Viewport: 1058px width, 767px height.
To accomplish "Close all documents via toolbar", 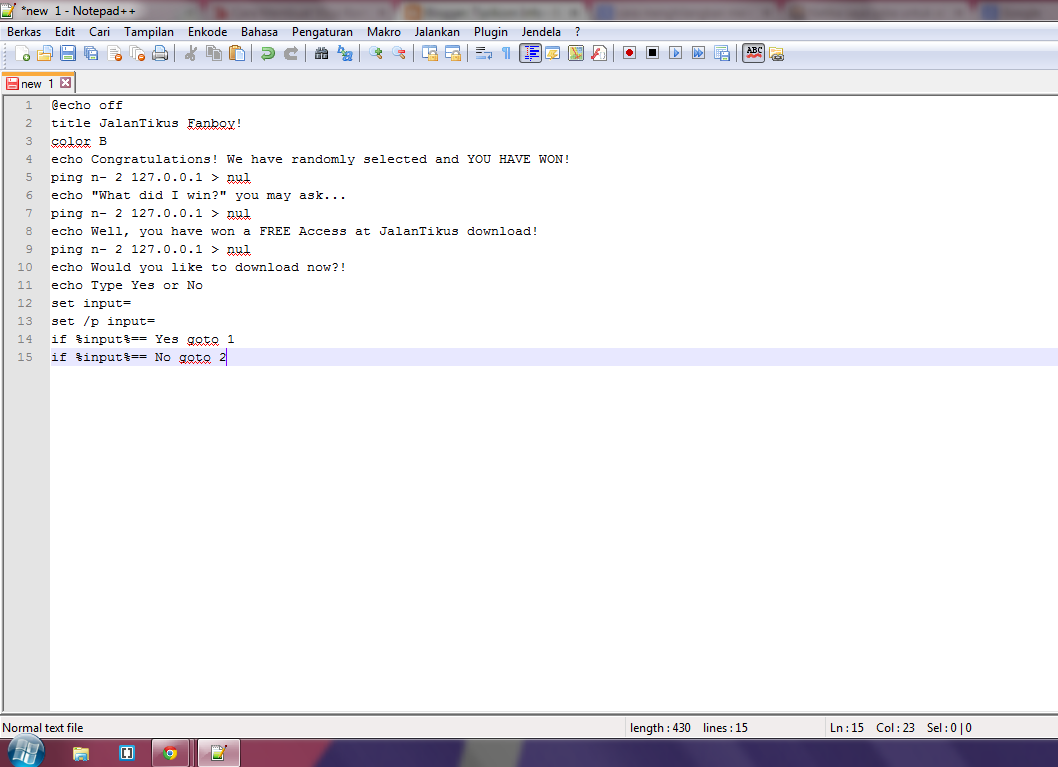I will coord(137,53).
